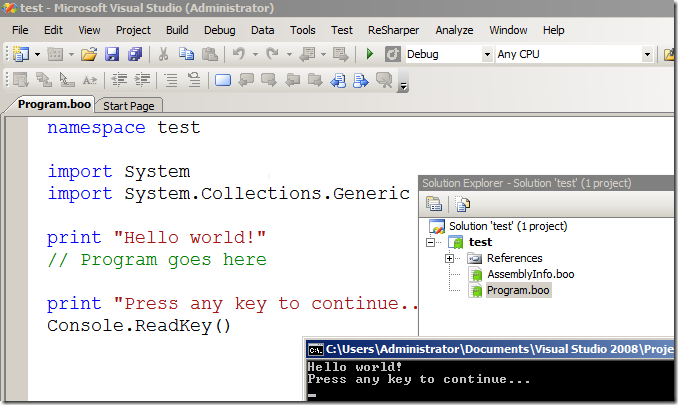Click the Clear All Bookmarks icon

384,80
